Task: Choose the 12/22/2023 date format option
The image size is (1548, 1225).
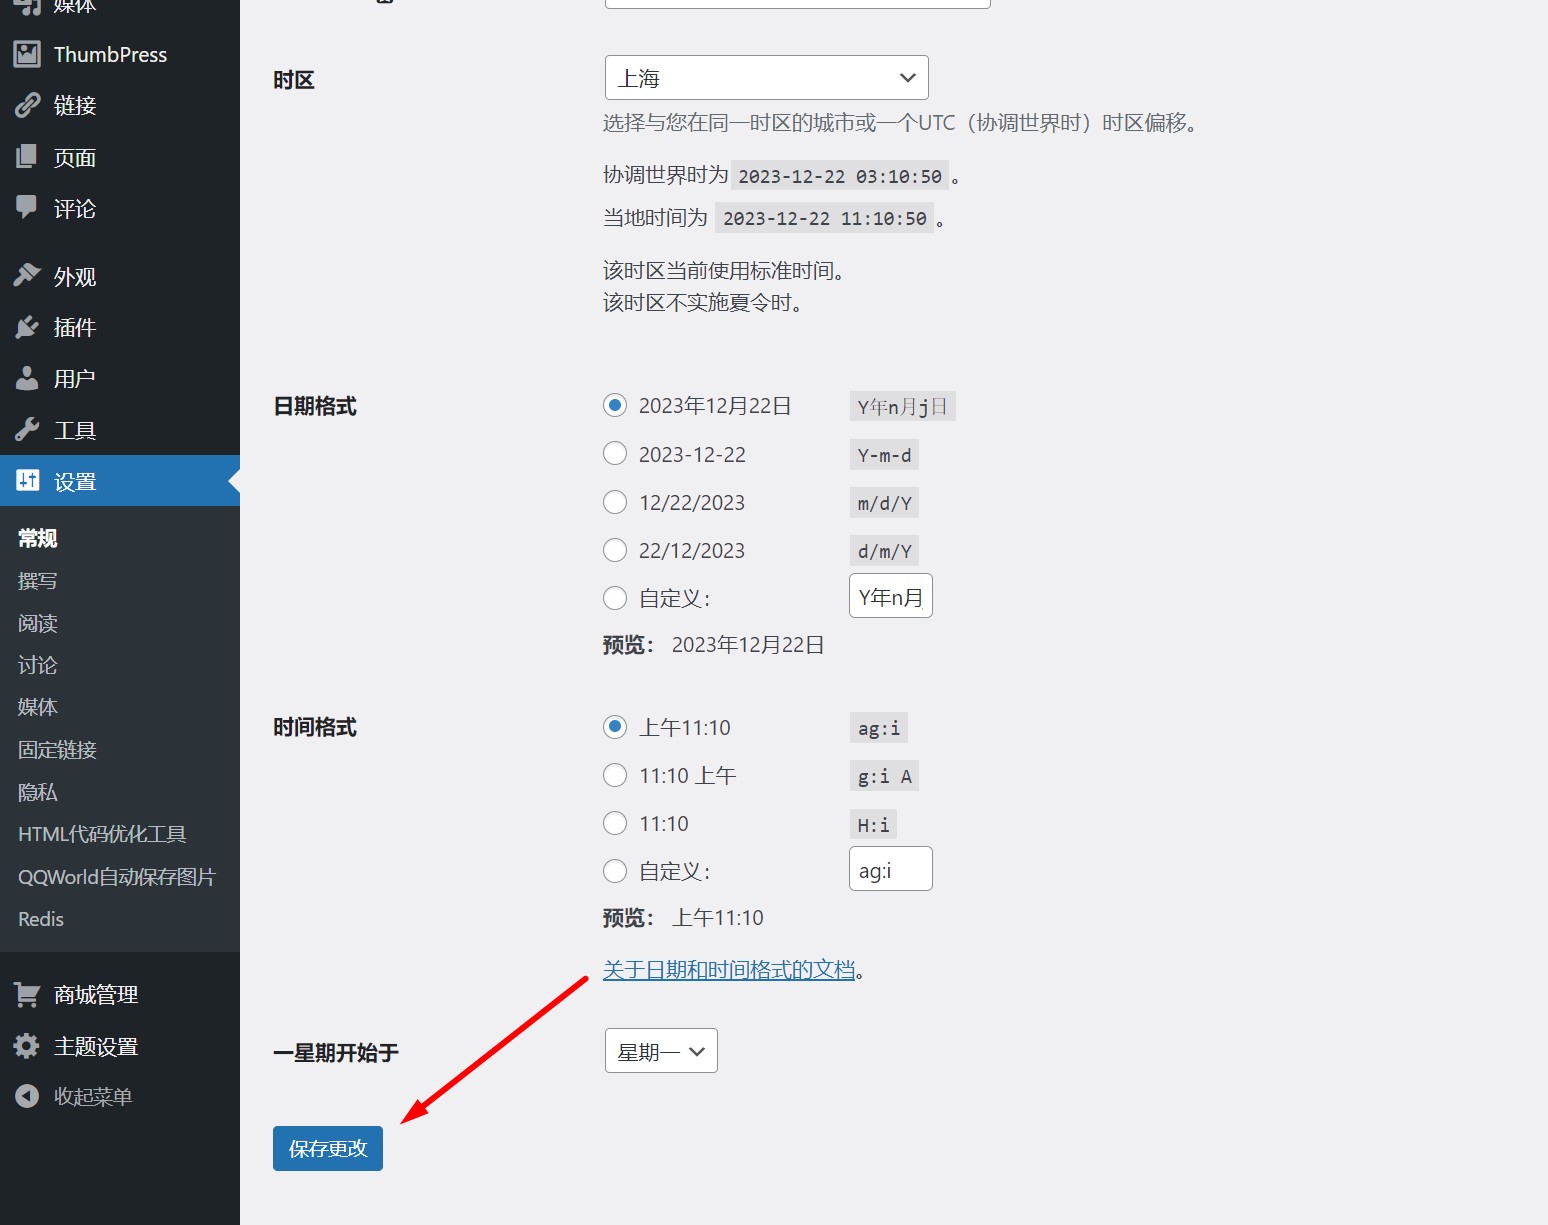Action: (x=615, y=502)
